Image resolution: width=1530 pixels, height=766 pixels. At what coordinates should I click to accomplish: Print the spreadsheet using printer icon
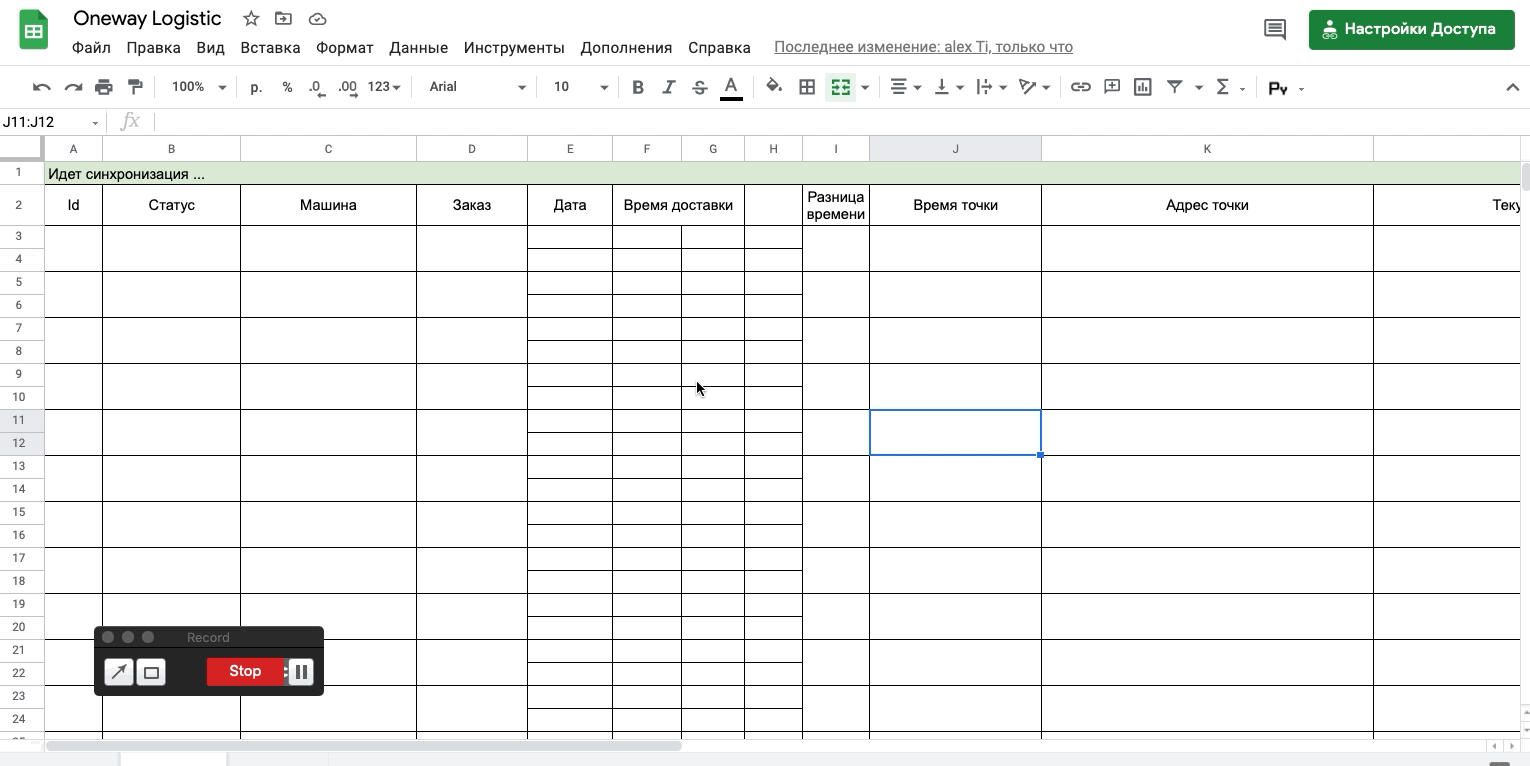click(104, 87)
